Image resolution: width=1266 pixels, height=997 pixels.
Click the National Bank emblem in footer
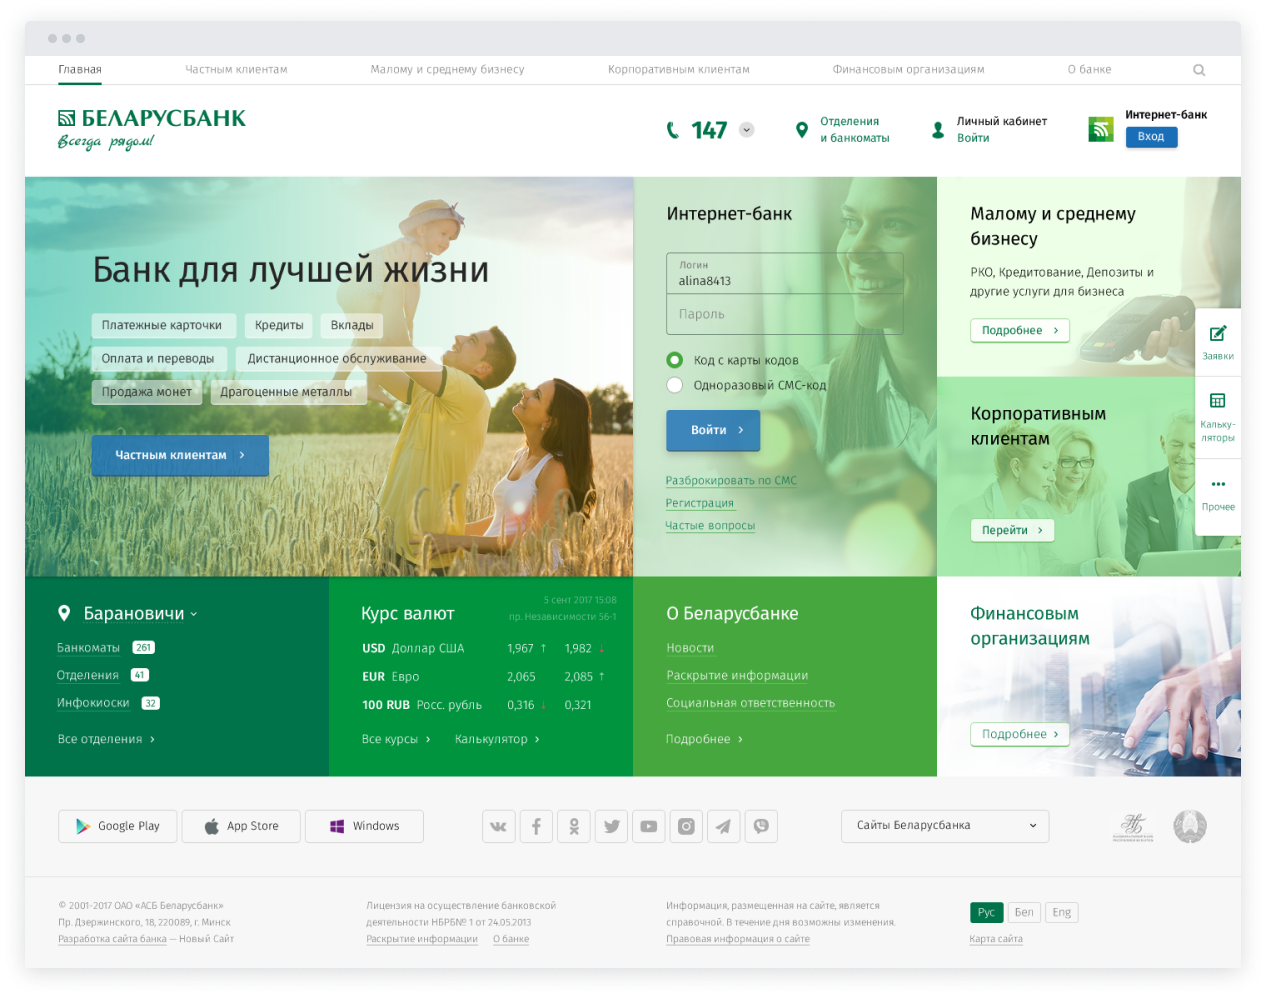coord(1133,827)
